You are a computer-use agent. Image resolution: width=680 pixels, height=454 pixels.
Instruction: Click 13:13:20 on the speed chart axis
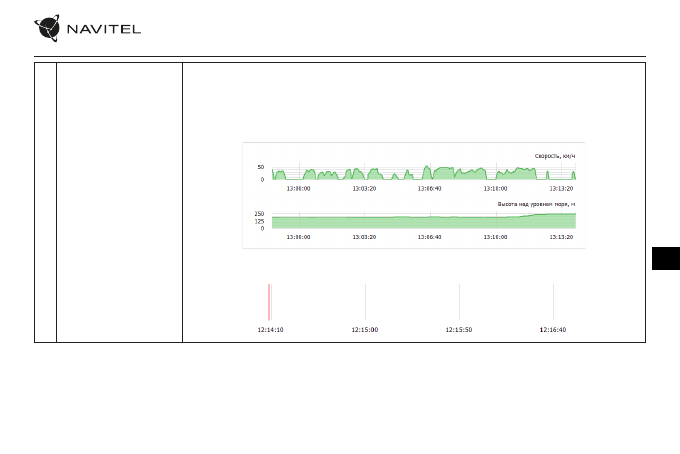click(x=562, y=187)
